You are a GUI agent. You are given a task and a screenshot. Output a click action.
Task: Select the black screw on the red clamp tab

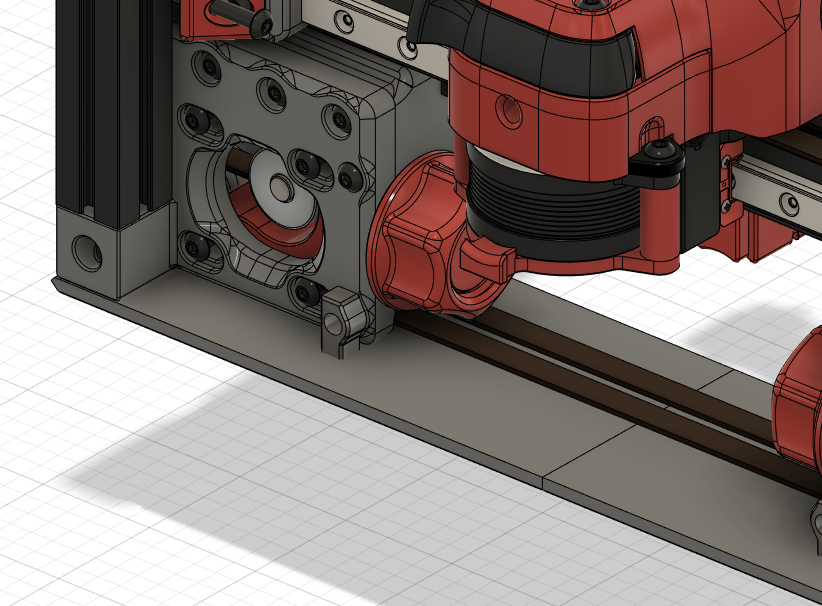(x=662, y=153)
